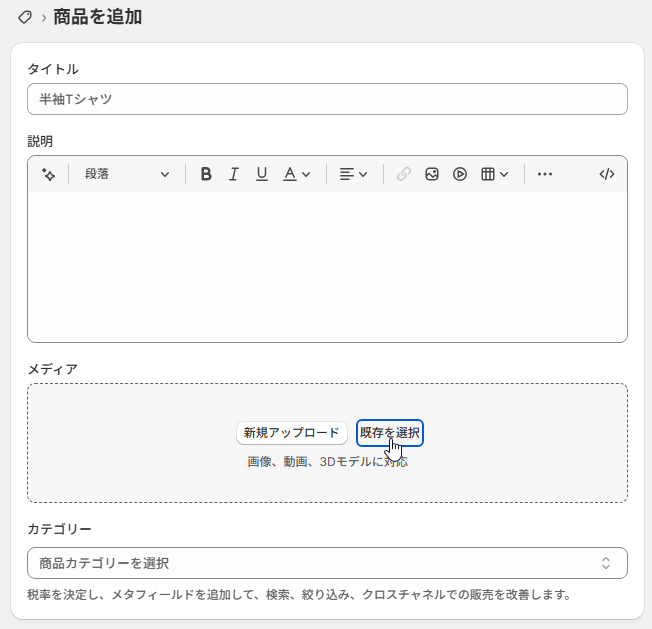This screenshot has height=629, width=652.
Task: Click the products tag breadcrumb icon
Action: tap(25, 17)
